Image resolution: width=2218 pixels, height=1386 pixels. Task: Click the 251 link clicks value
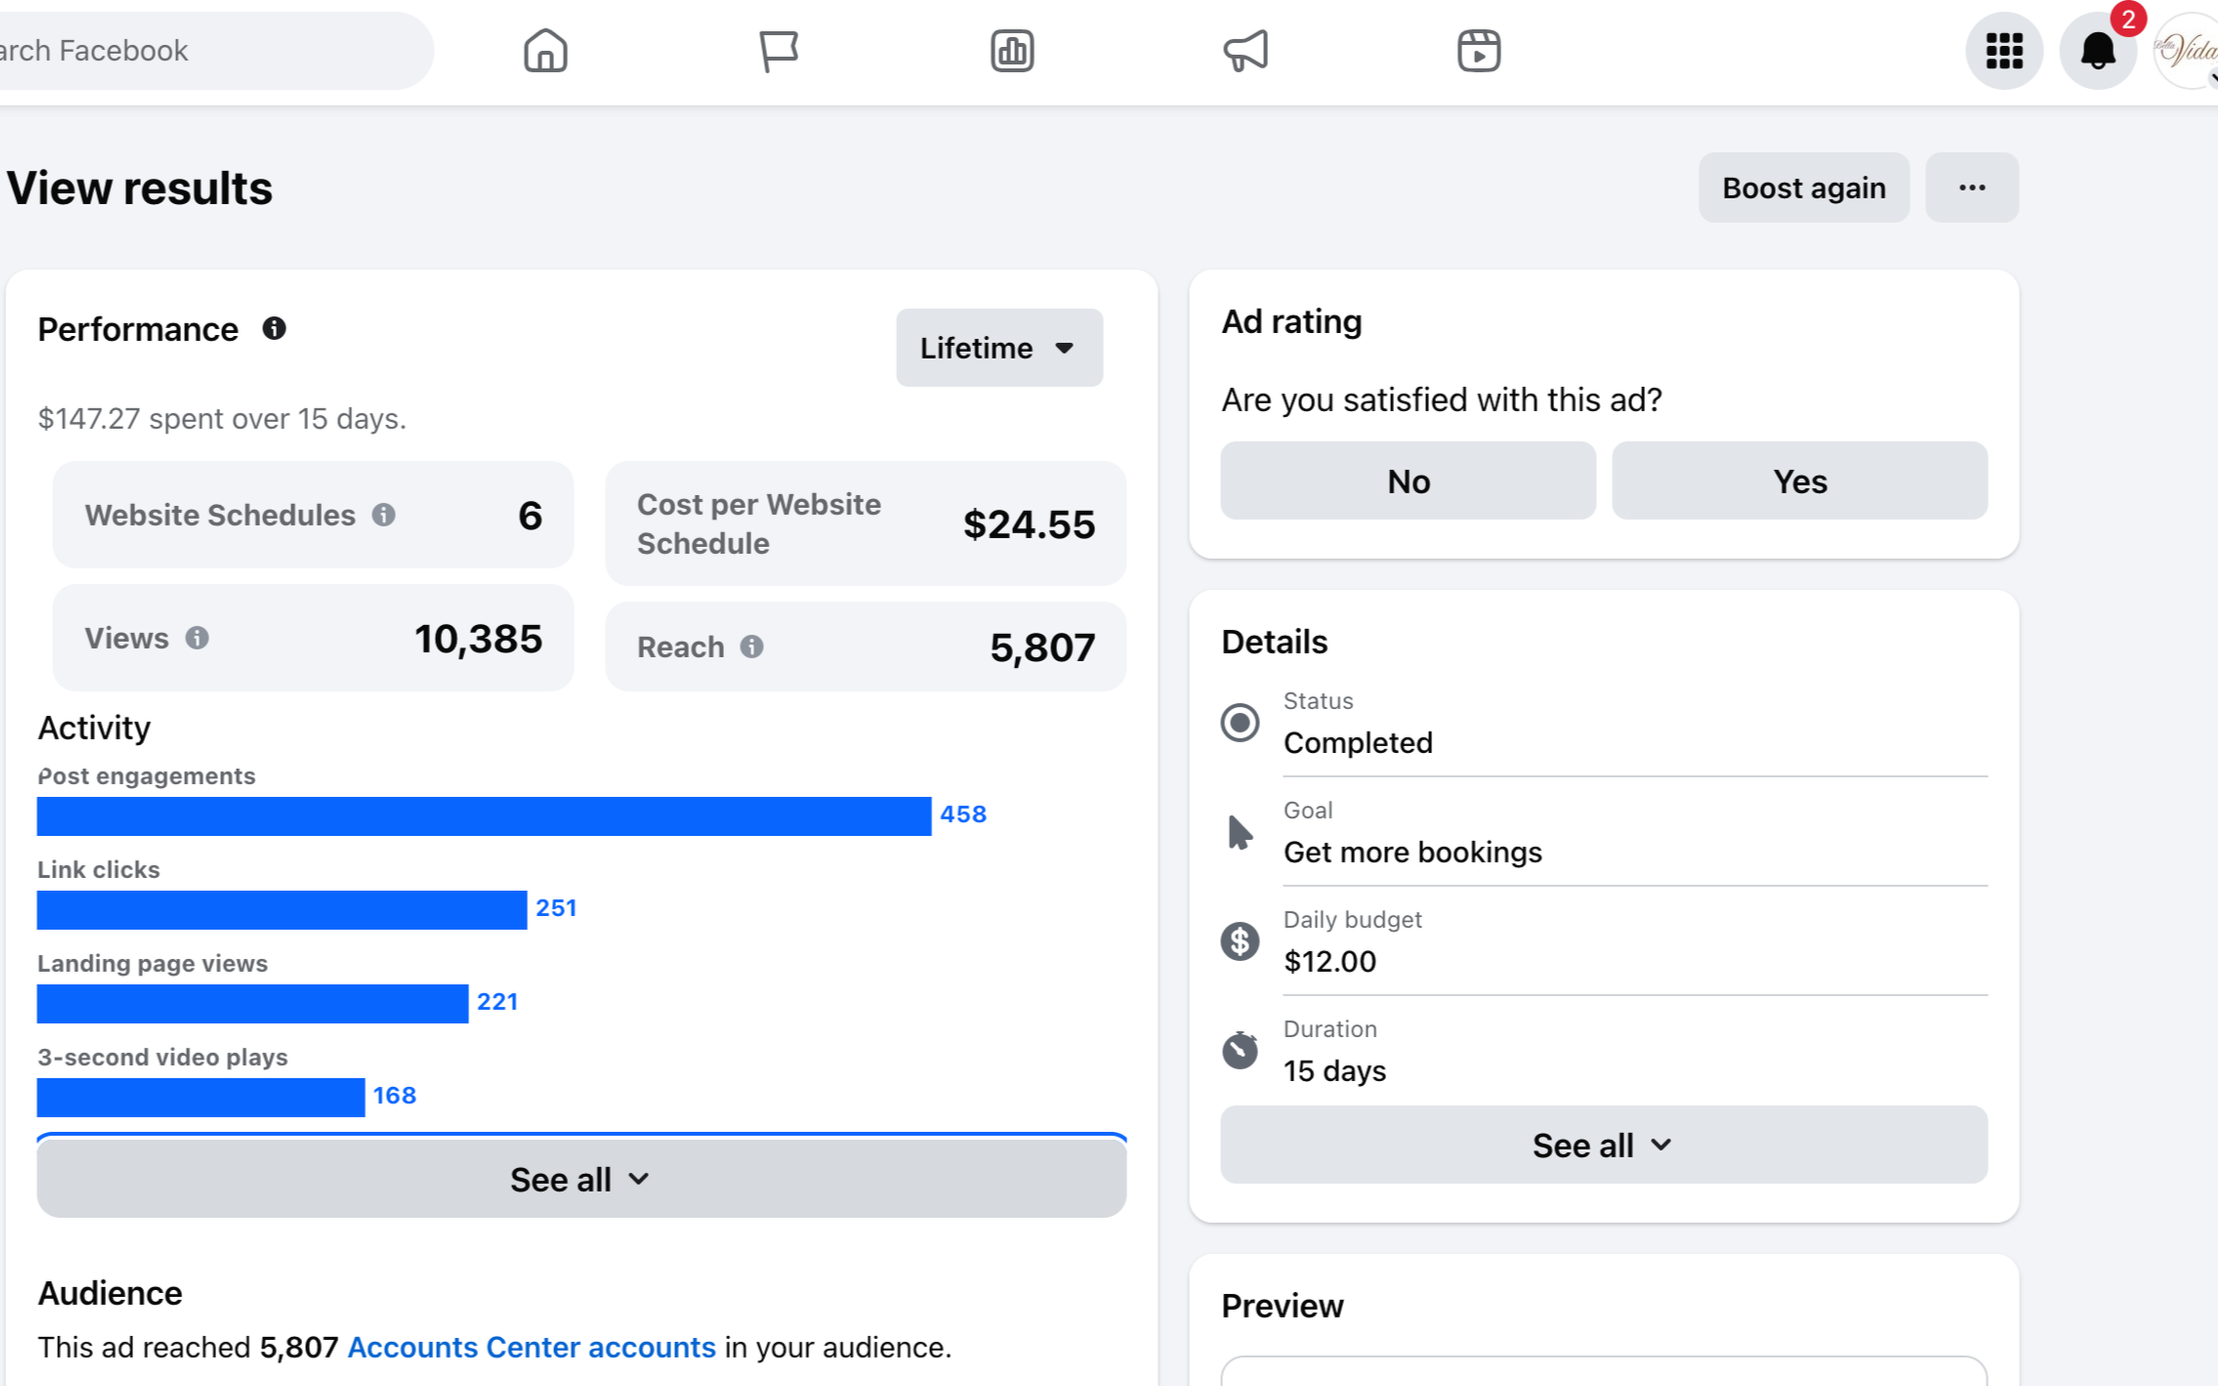(x=556, y=908)
